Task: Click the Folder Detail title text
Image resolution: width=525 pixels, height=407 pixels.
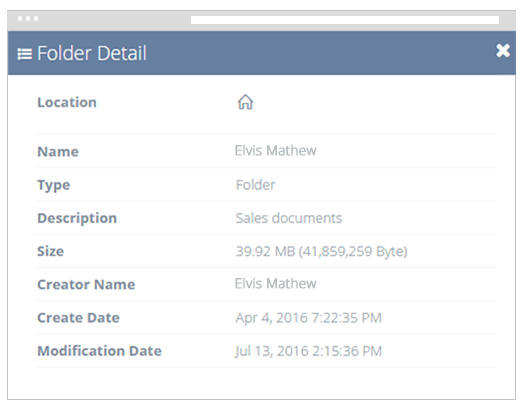Action: tap(92, 53)
